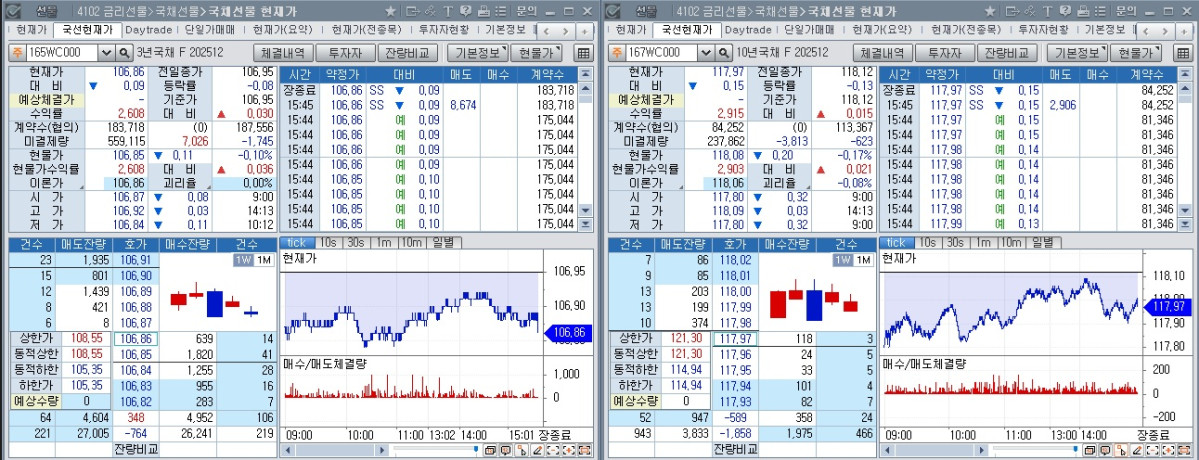Open list menu icon in left window title bar
Viewport: 1199px width, 460px height.
coord(500,11)
